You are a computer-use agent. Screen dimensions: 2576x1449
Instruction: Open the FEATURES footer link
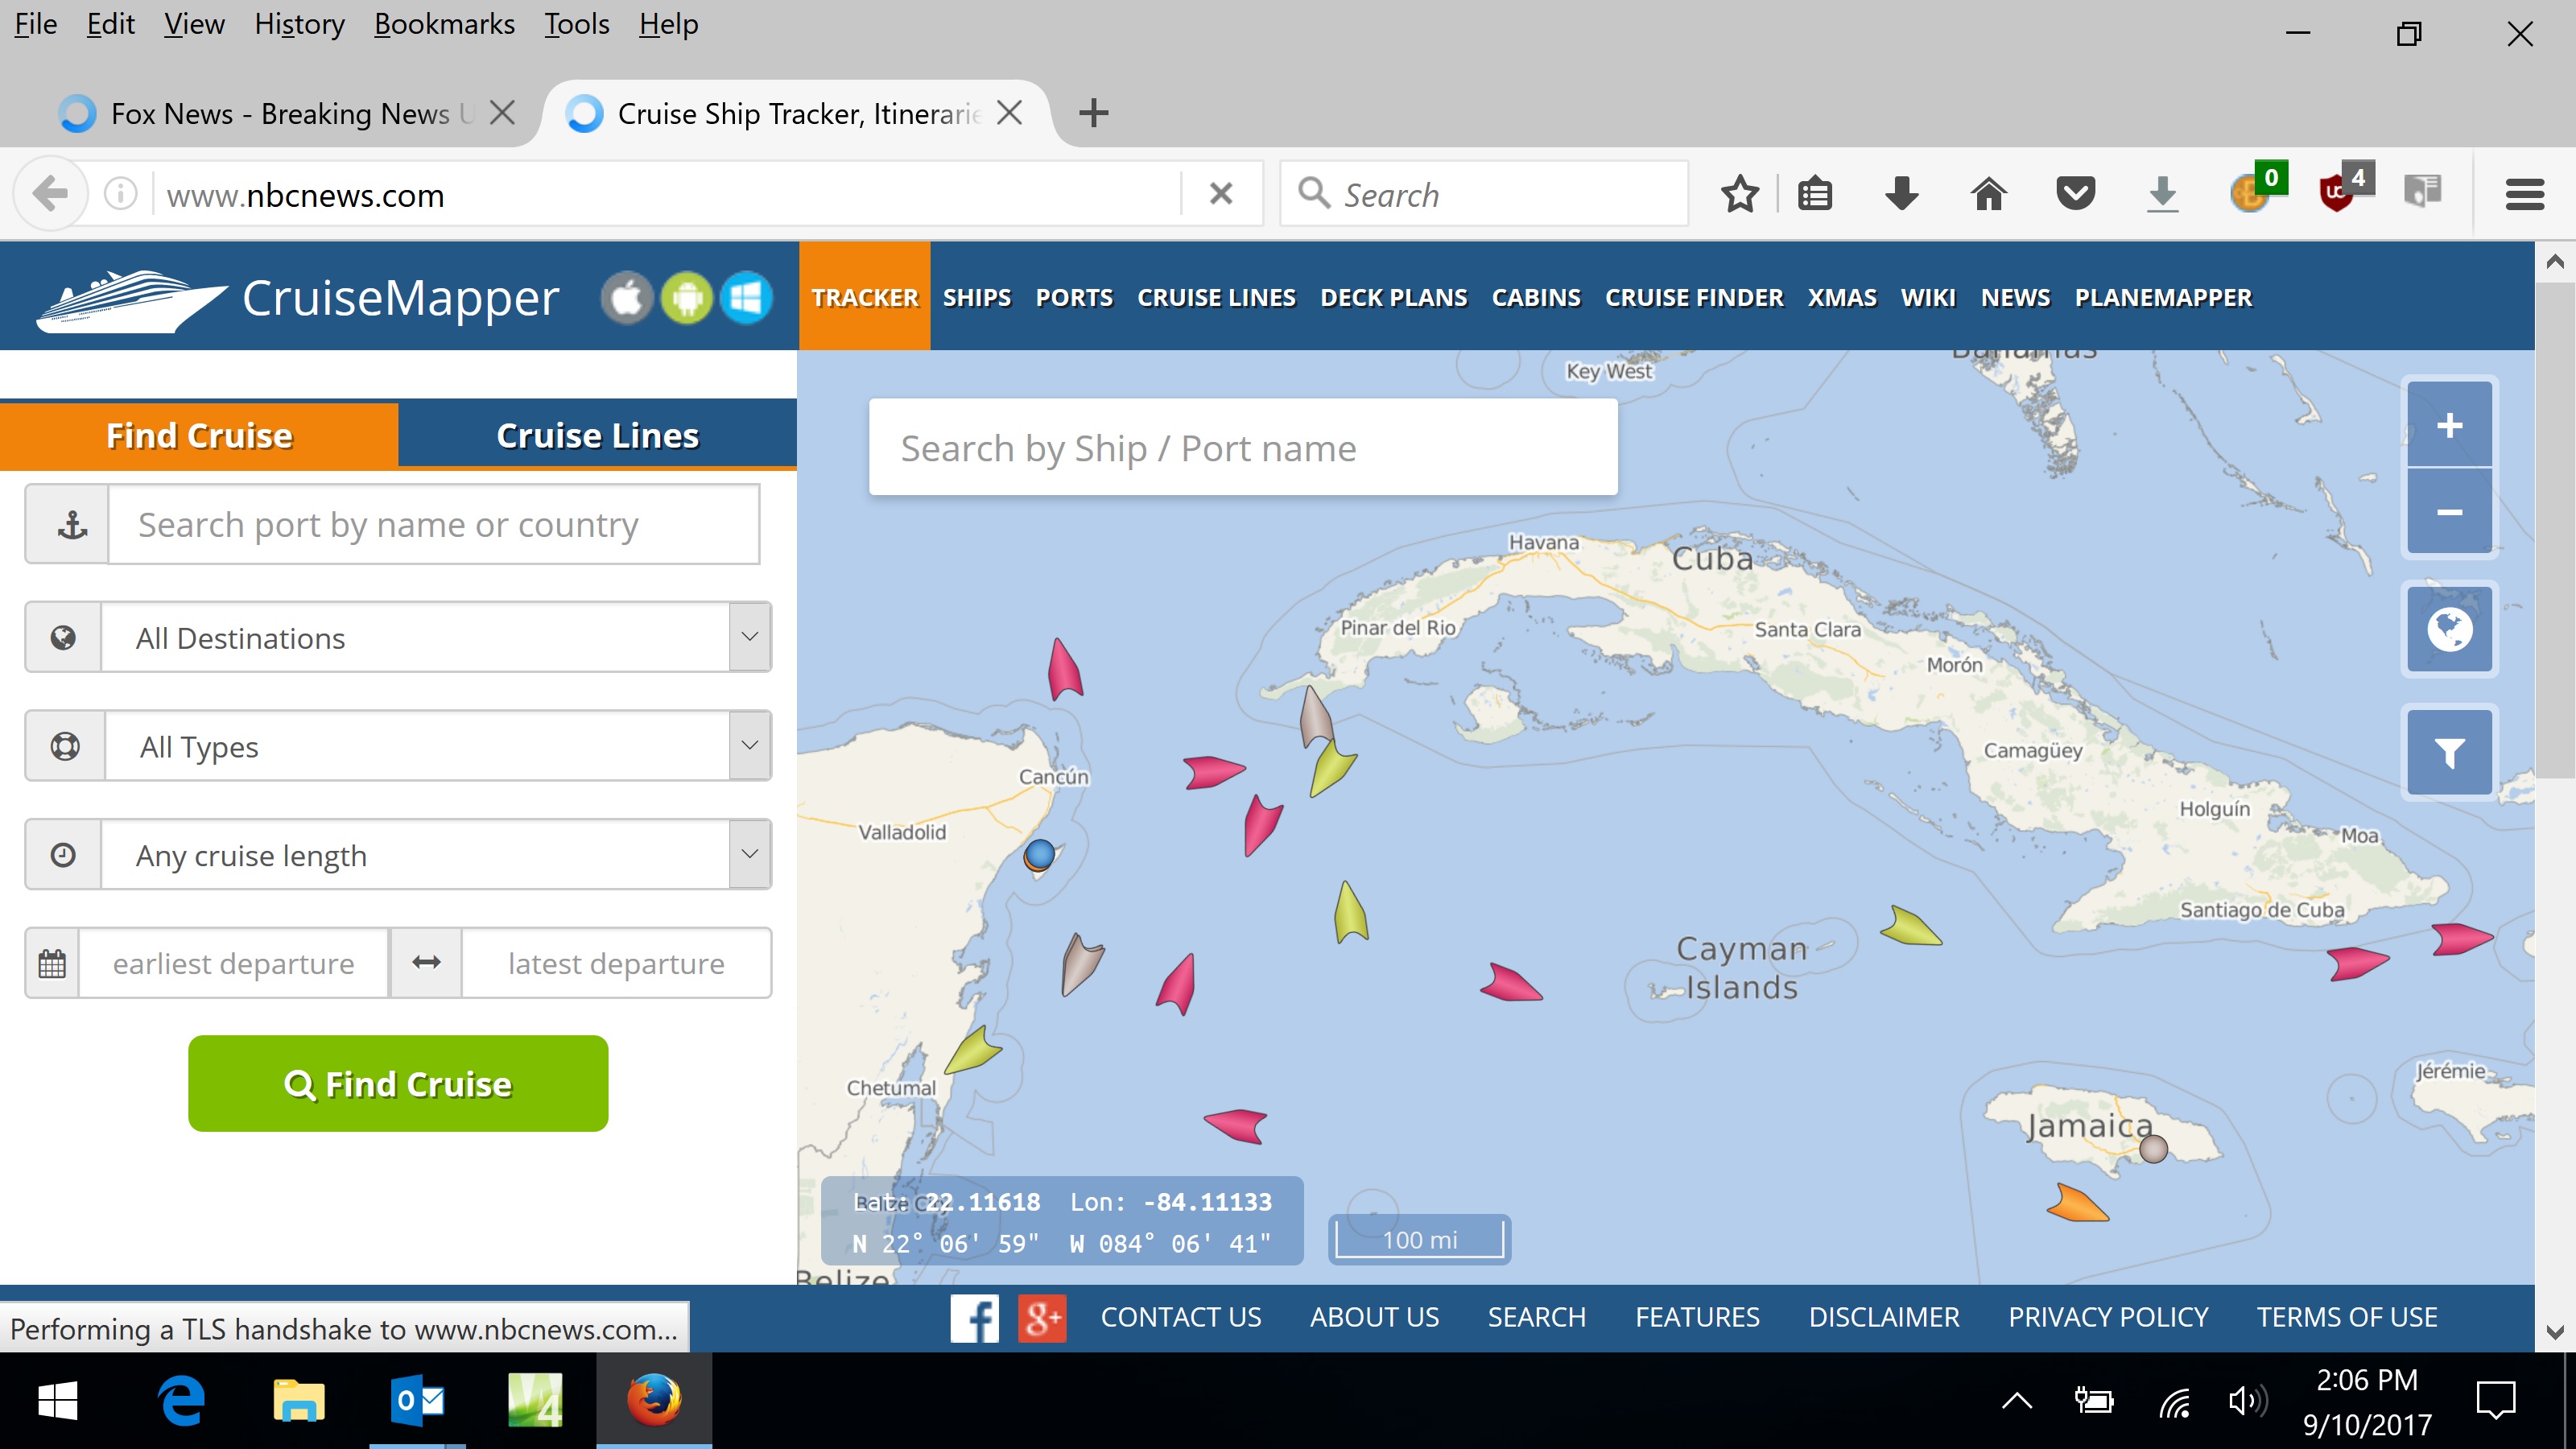coord(1697,1317)
